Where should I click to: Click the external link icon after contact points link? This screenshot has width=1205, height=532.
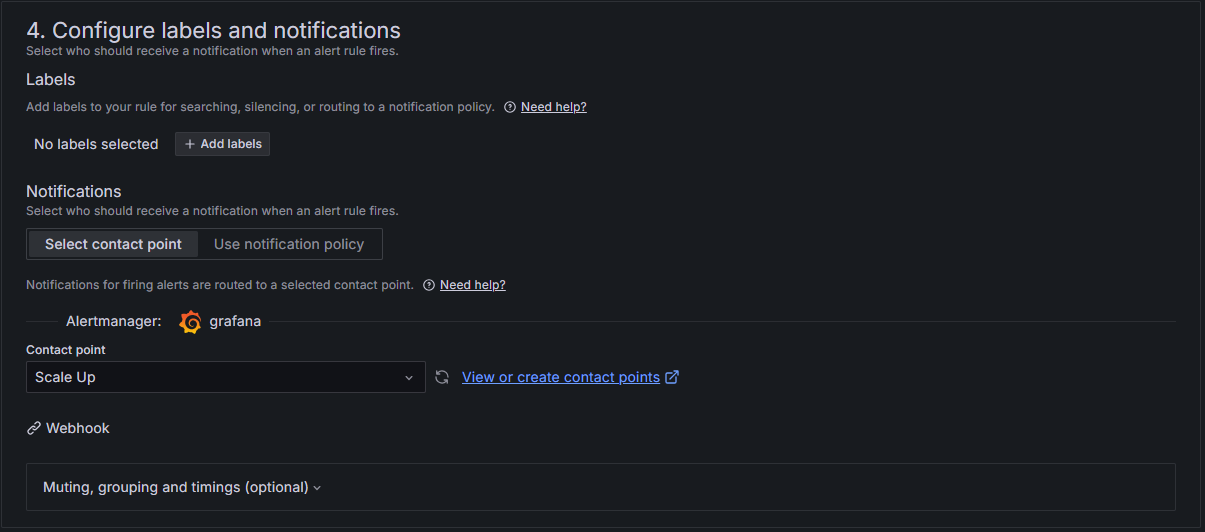click(x=672, y=377)
